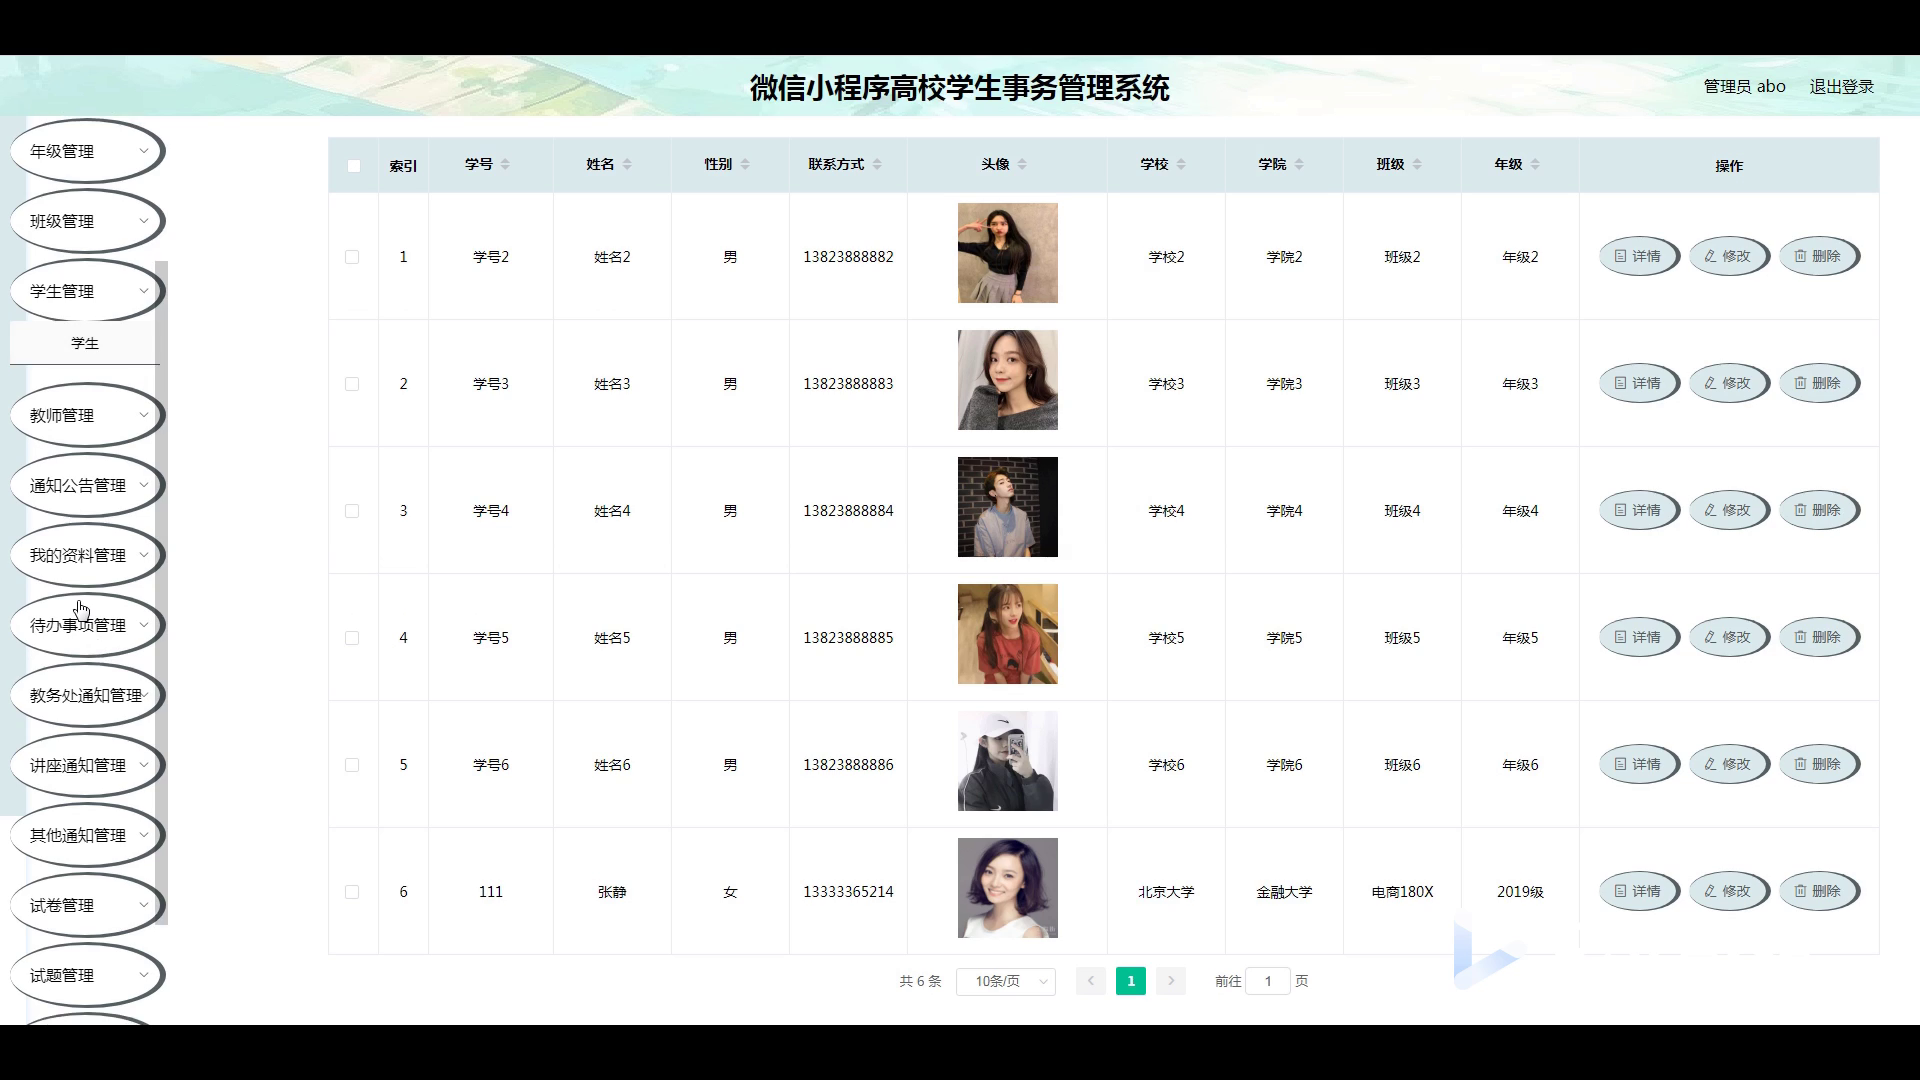
Task: Sort by 学号 column sort arrows
Action: [x=505, y=165]
